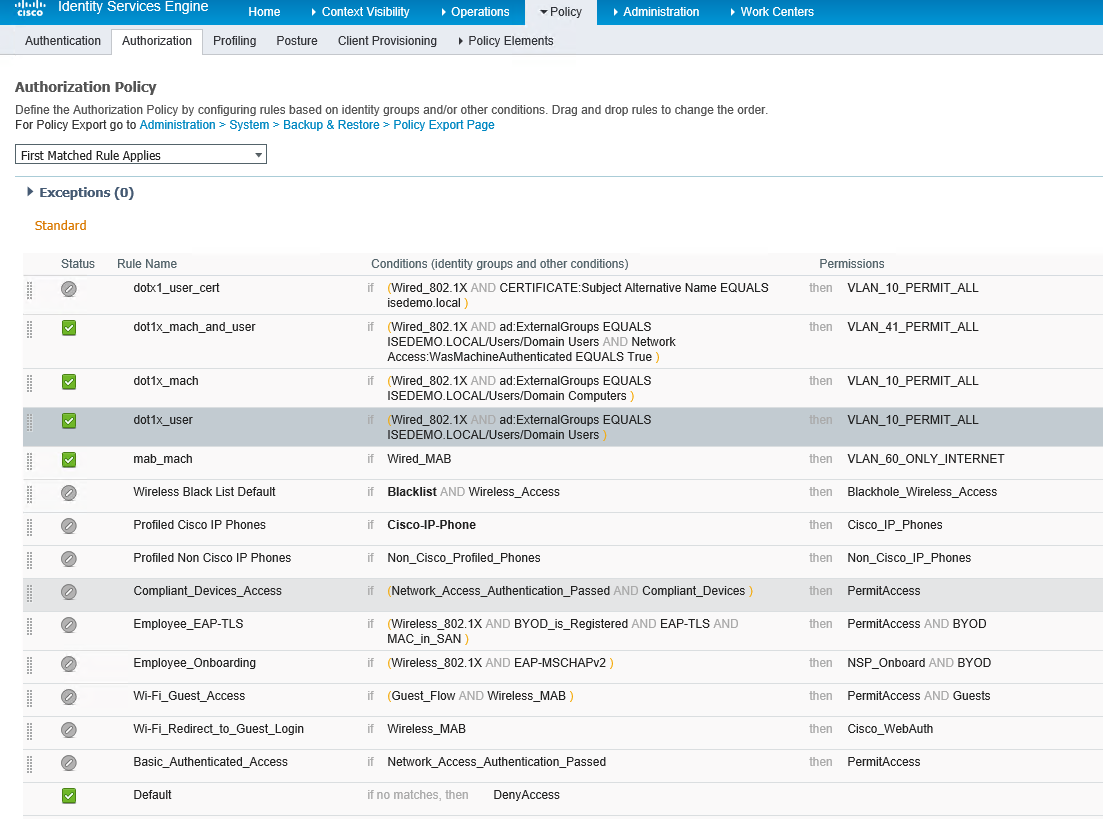Open the Administration menu in the top bar
Viewport: 1103px width, 824px height.
(656, 12)
